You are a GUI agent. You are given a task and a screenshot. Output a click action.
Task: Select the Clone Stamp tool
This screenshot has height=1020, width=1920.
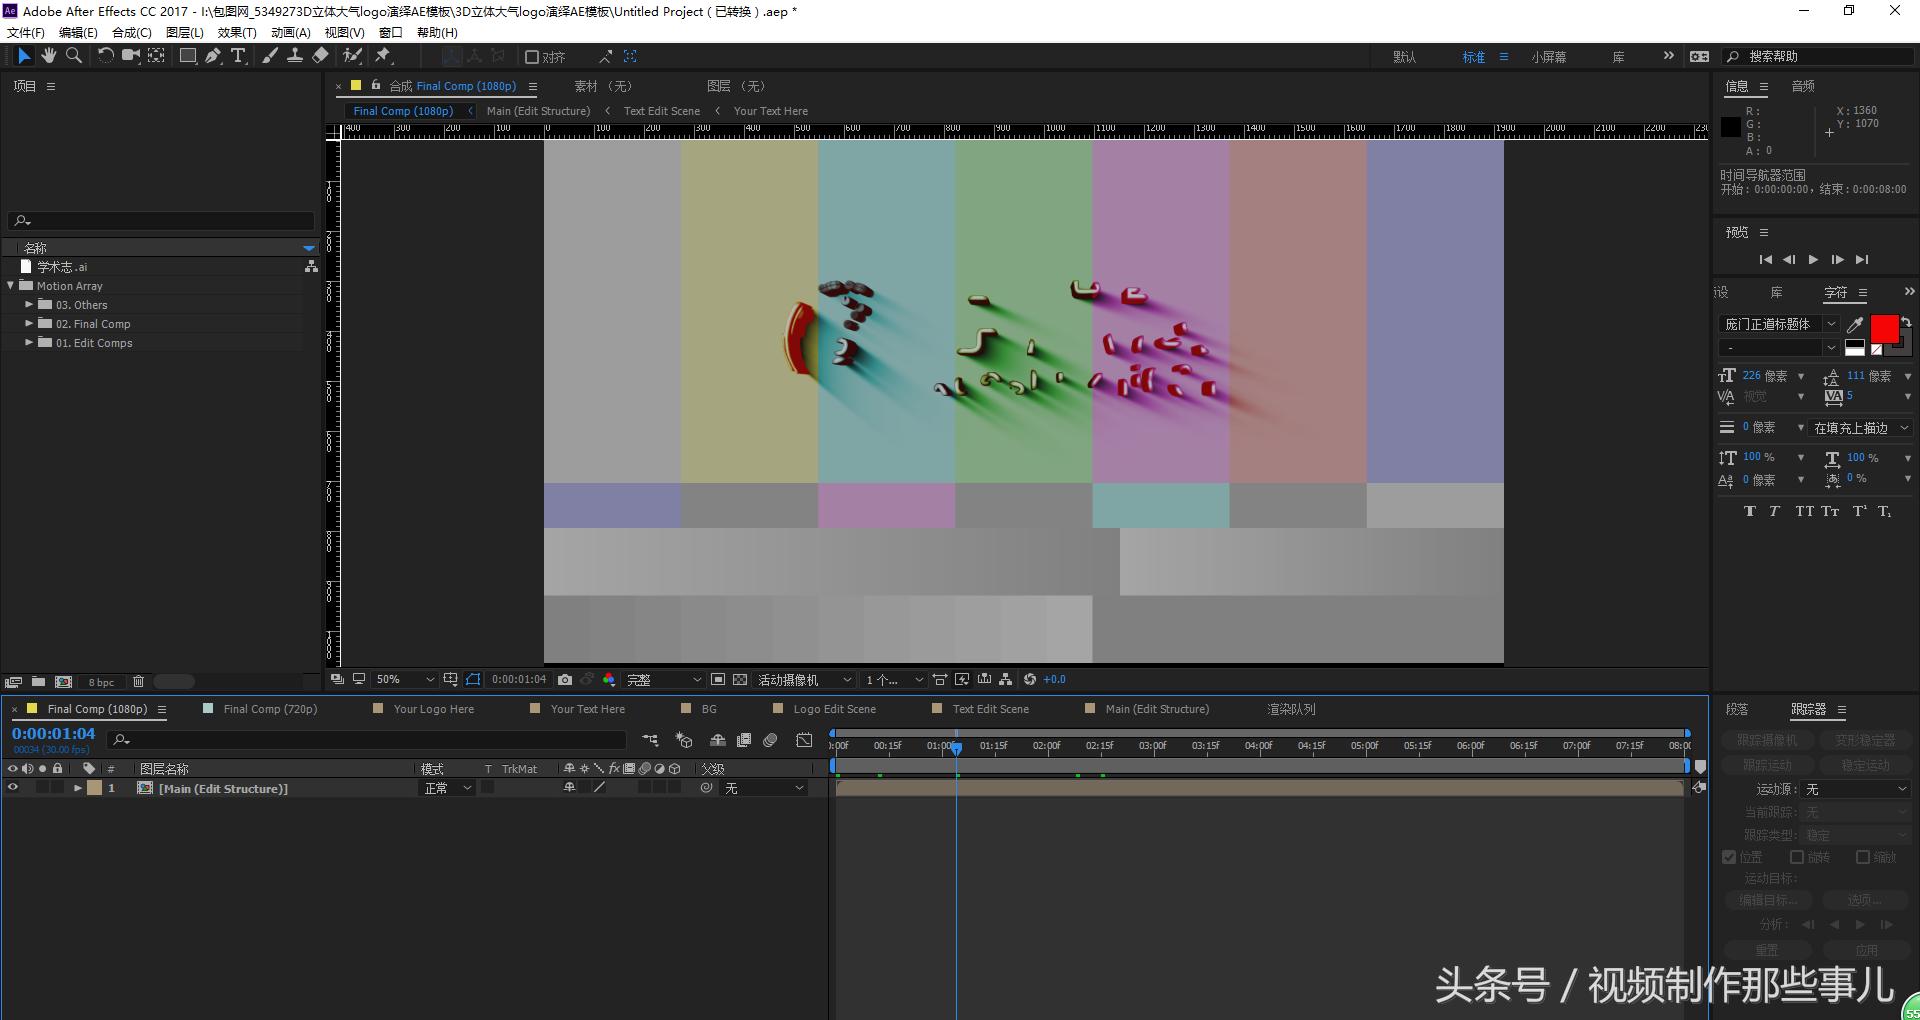[x=295, y=56]
